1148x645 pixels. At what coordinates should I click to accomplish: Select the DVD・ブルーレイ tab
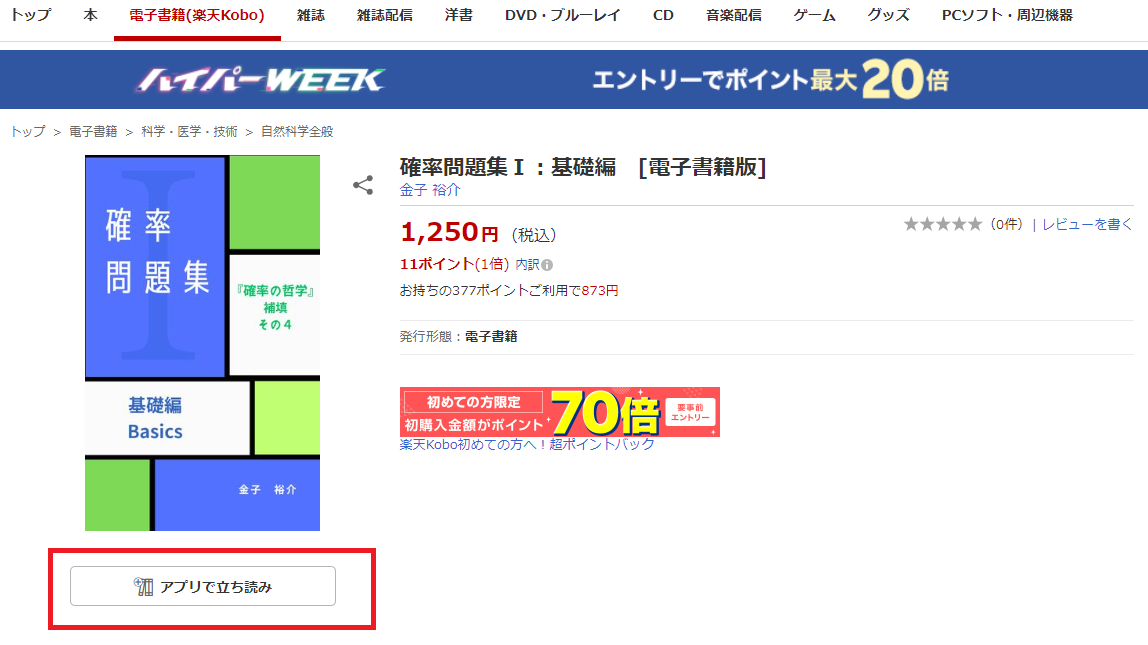tap(562, 16)
